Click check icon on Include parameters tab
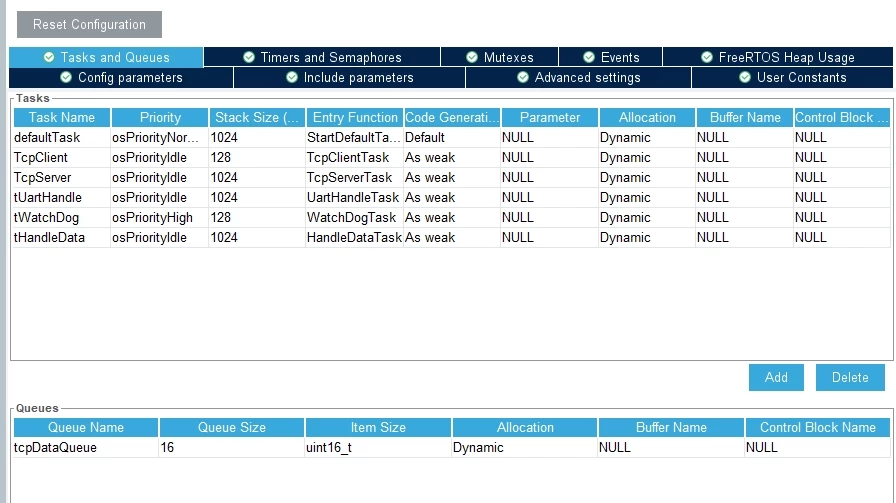 pos(291,77)
